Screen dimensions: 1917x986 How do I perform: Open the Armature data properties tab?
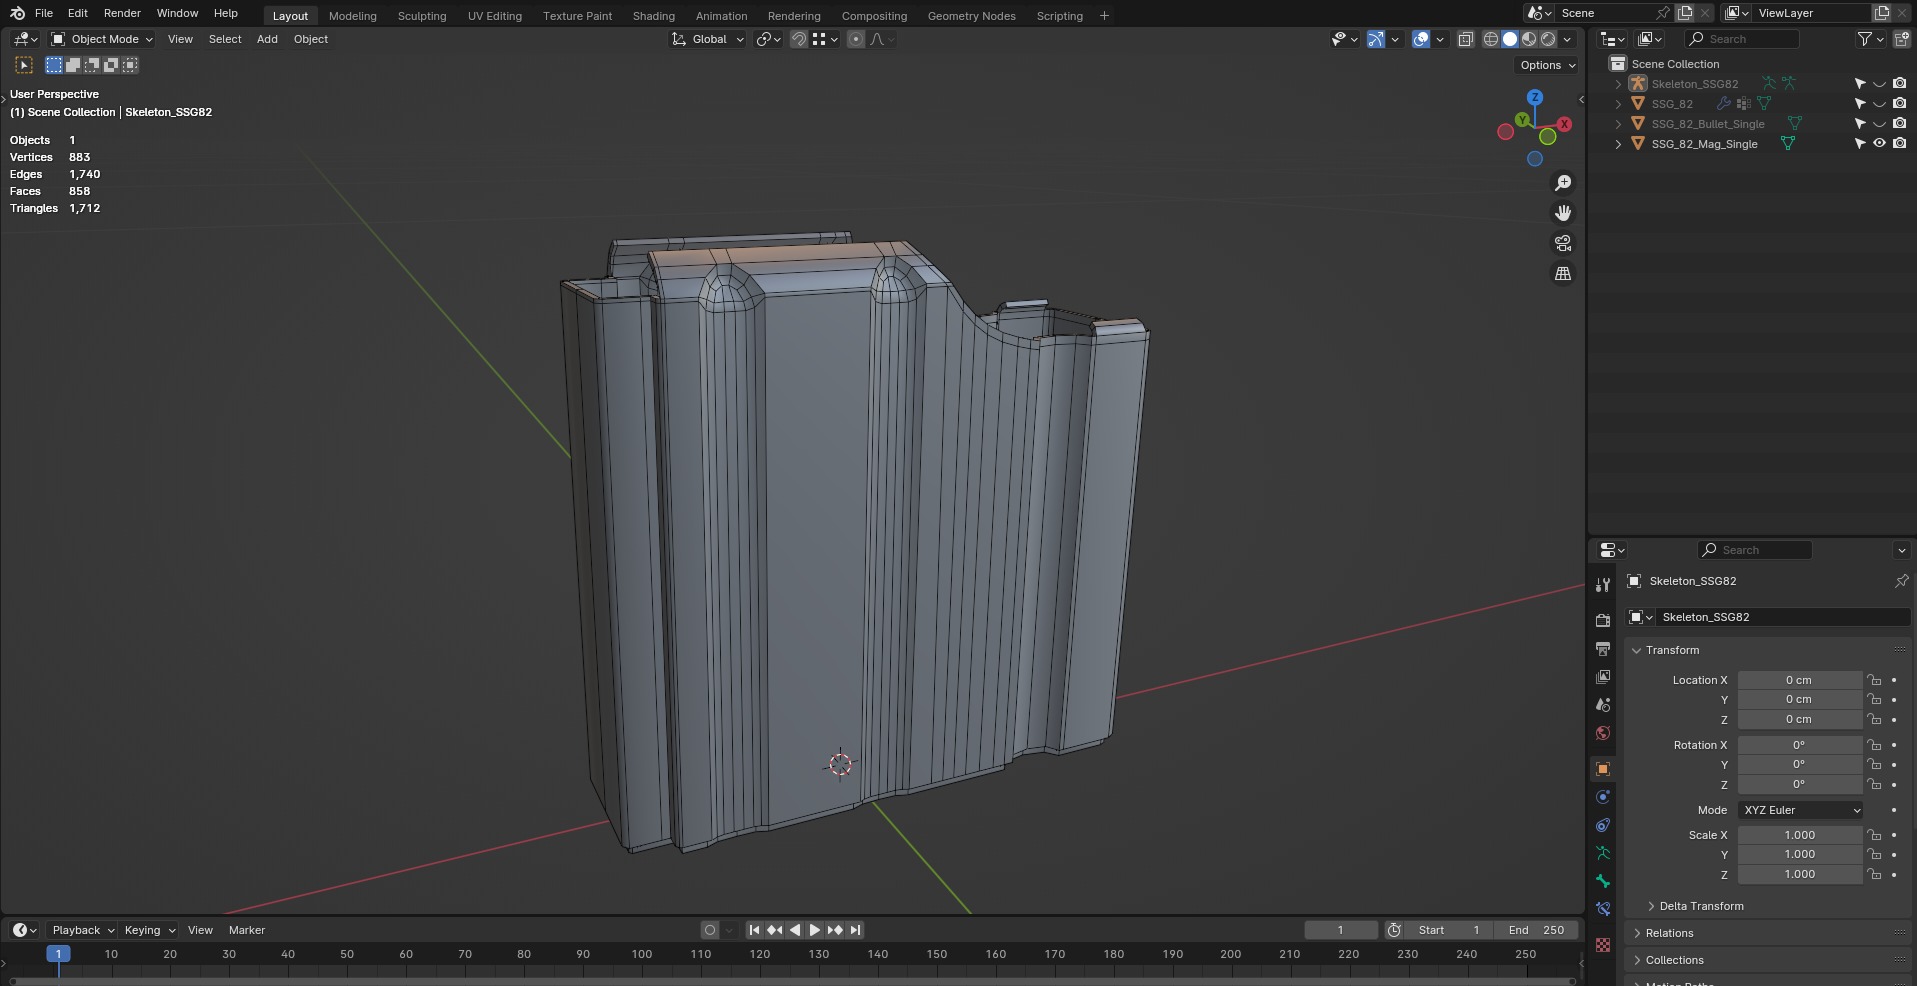point(1603,853)
